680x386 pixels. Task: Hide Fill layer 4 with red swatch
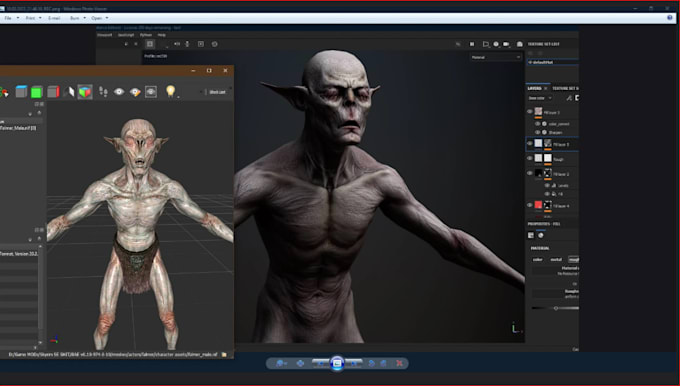coord(530,205)
